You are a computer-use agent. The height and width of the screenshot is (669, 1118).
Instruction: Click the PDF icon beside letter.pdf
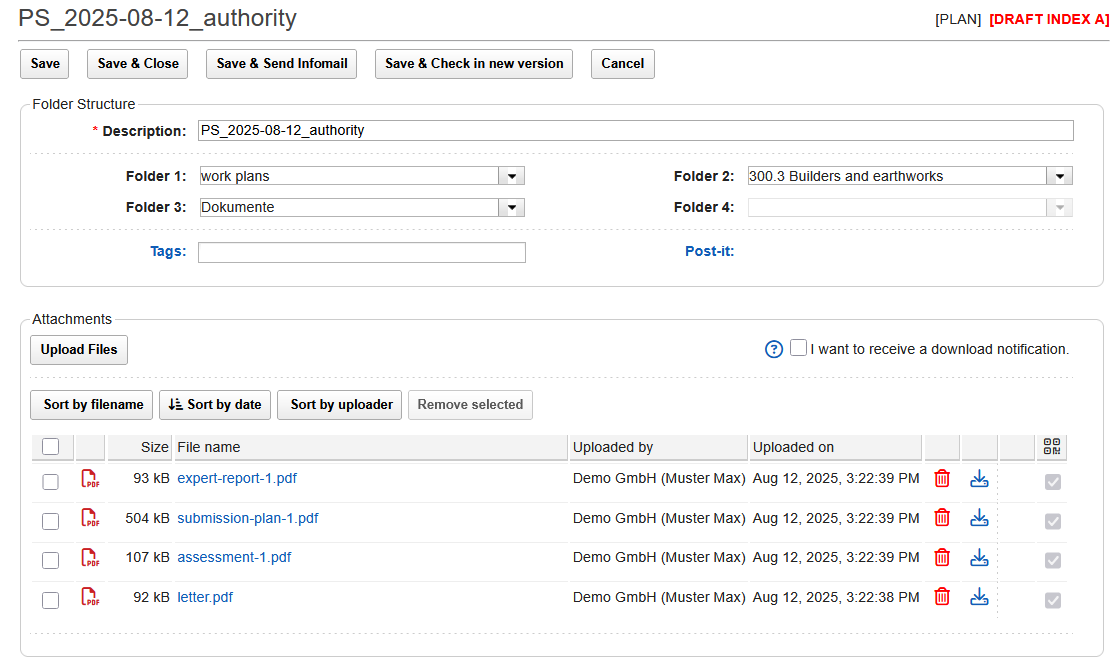pyautogui.click(x=90, y=598)
